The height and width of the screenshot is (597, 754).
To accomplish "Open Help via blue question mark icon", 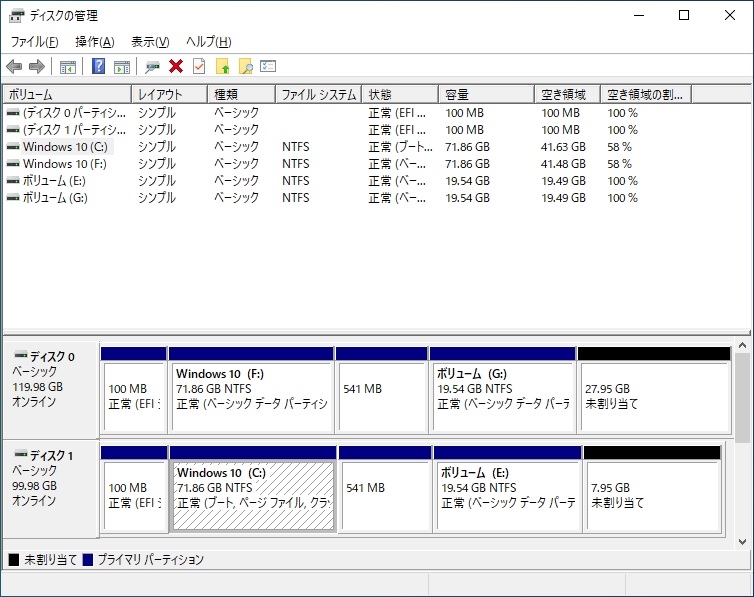I will 99,66.
